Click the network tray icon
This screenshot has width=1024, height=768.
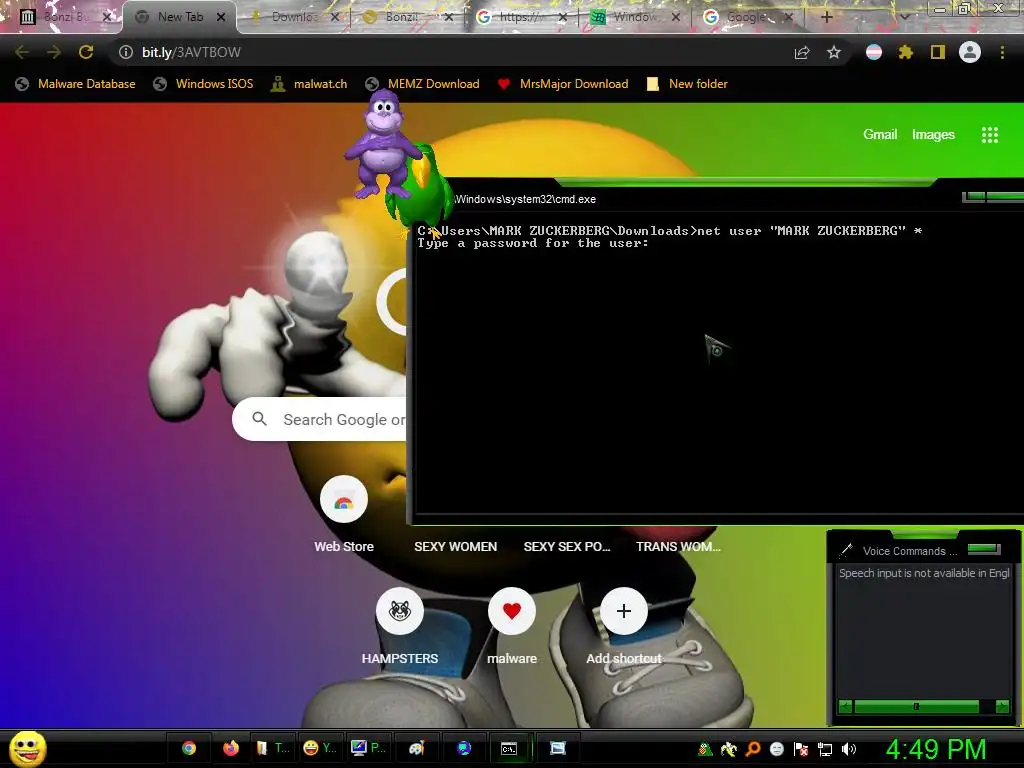825,749
